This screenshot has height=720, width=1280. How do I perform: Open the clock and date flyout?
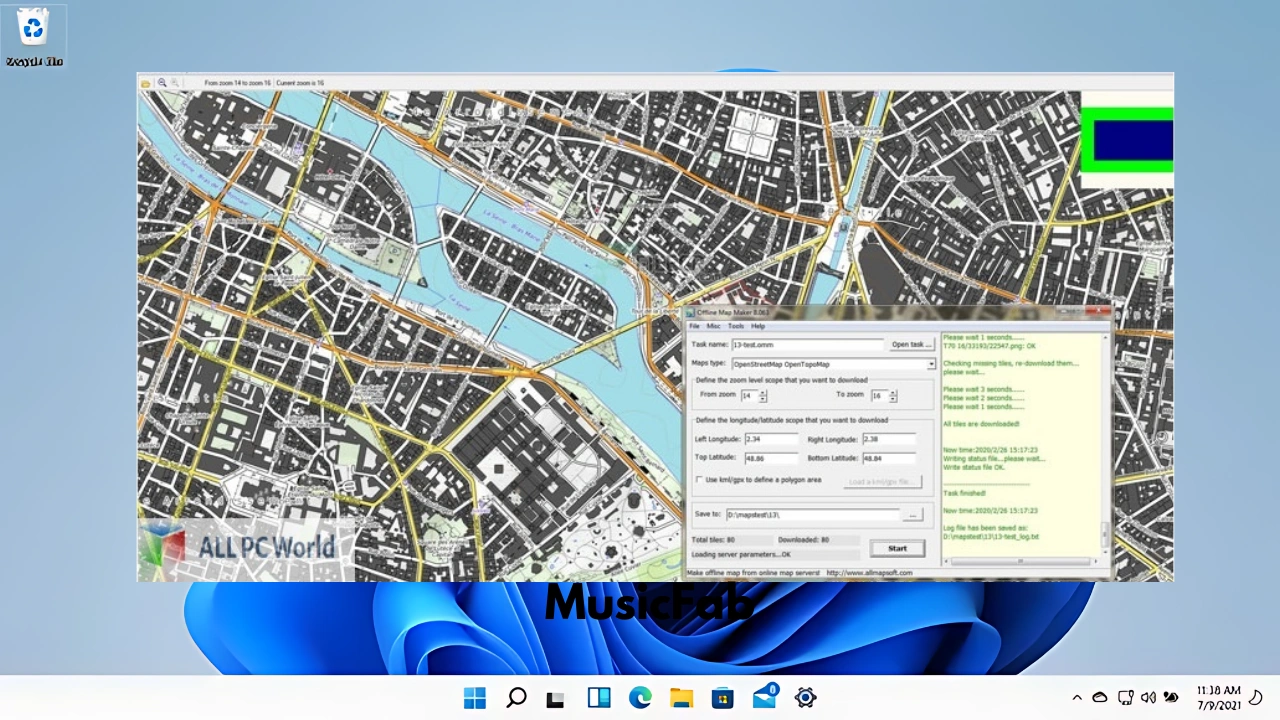1219,698
